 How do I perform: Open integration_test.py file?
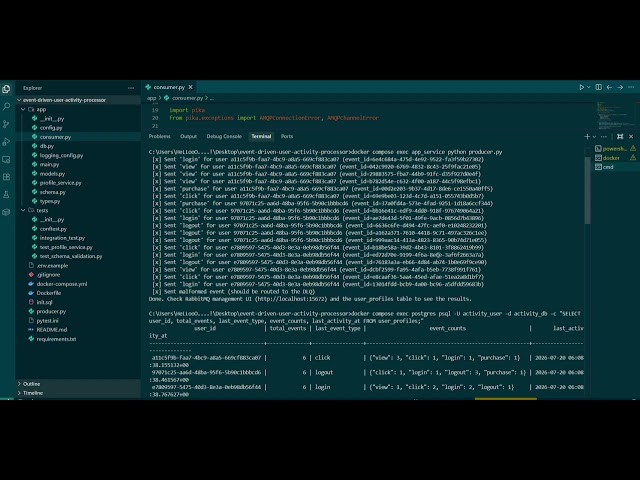tap(62, 238)
